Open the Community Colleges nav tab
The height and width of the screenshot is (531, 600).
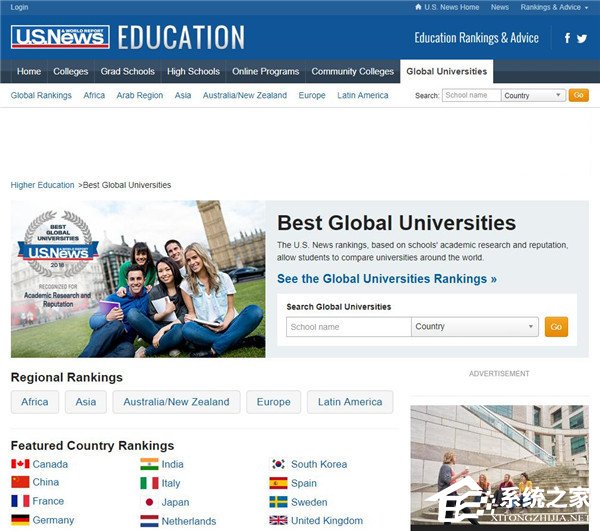[352, 72]
